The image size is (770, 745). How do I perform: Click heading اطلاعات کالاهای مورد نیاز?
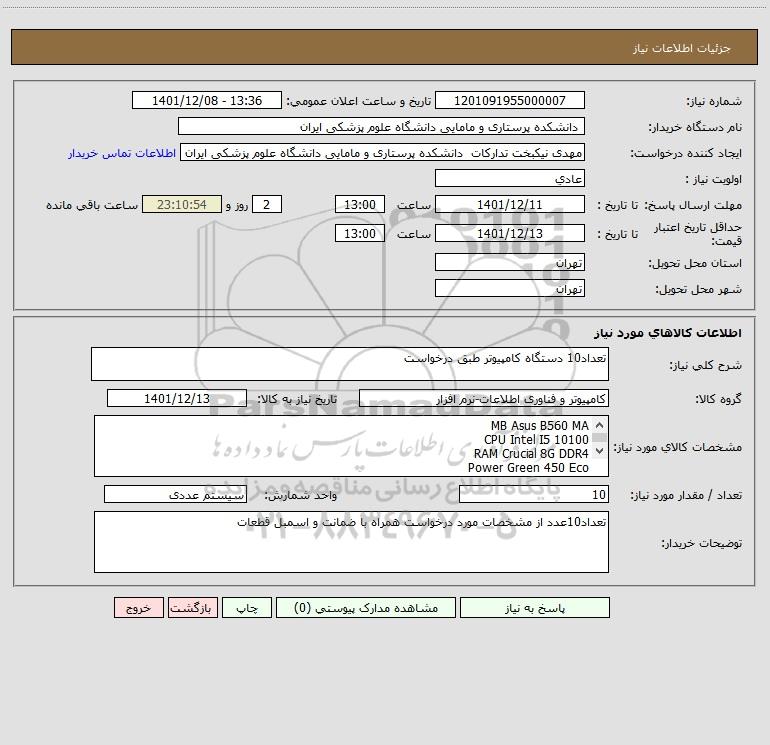(668, 333)
